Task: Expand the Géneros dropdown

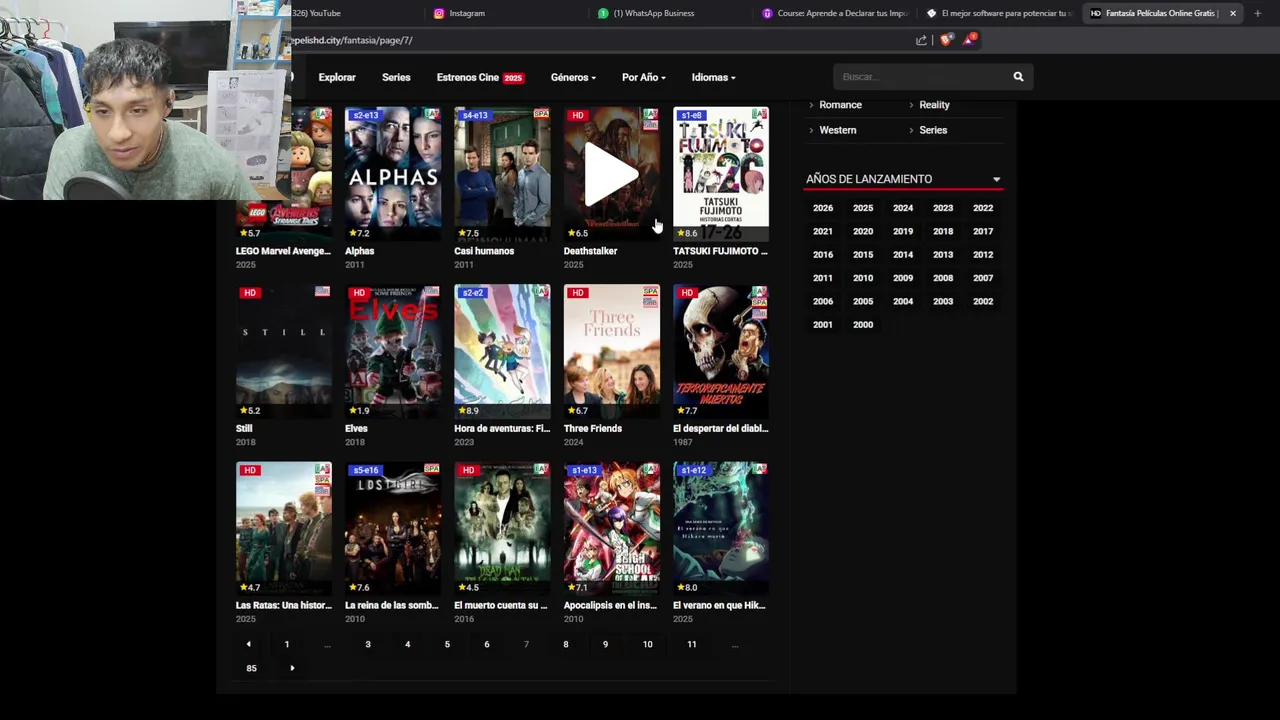Action: point(573,77)
